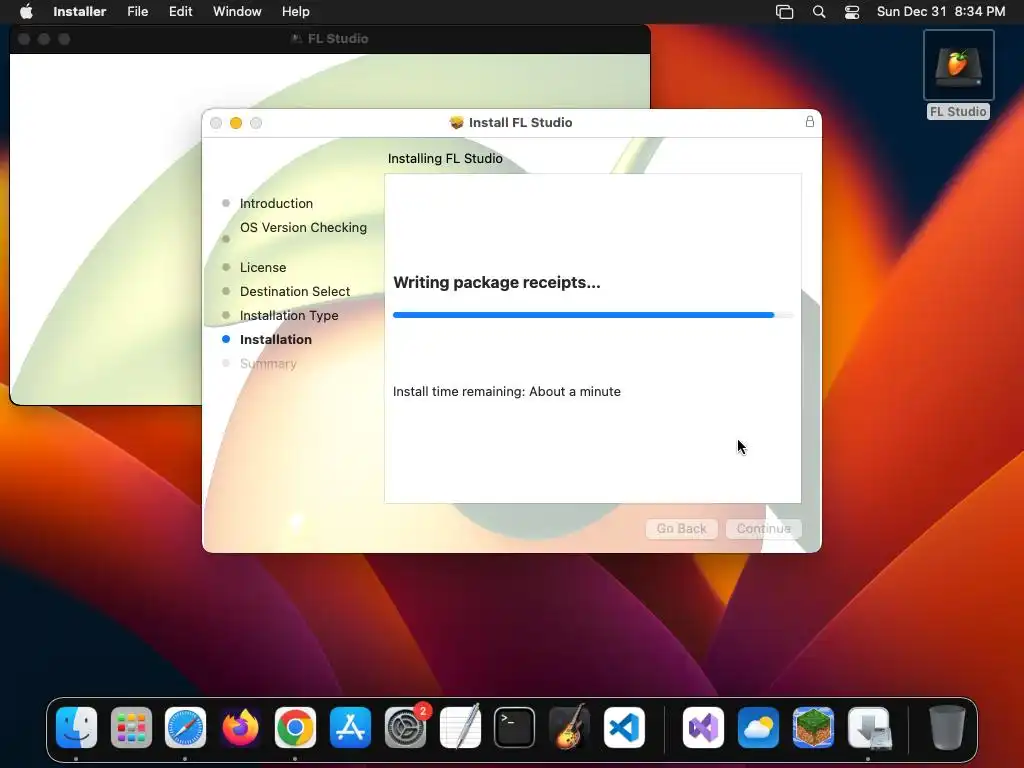1024x768 pixels.
Task: Open the Installer menu
Action: tap(80, 11)
